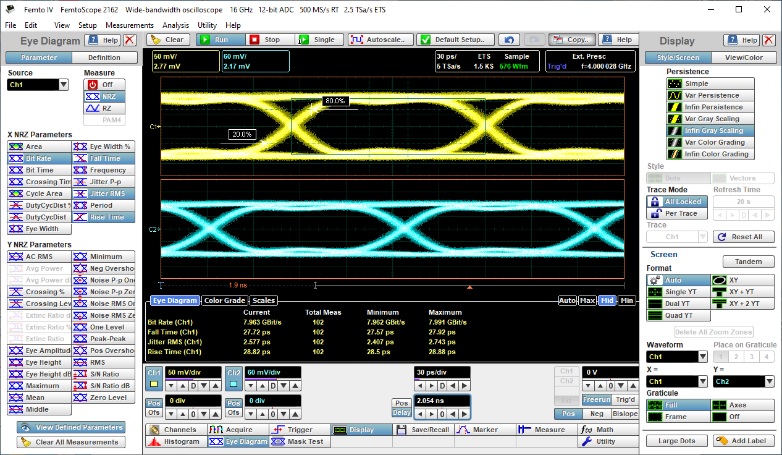Open the Source Ch1 dropdown
This screenshot has width=782, height=455.
(37, 85)
